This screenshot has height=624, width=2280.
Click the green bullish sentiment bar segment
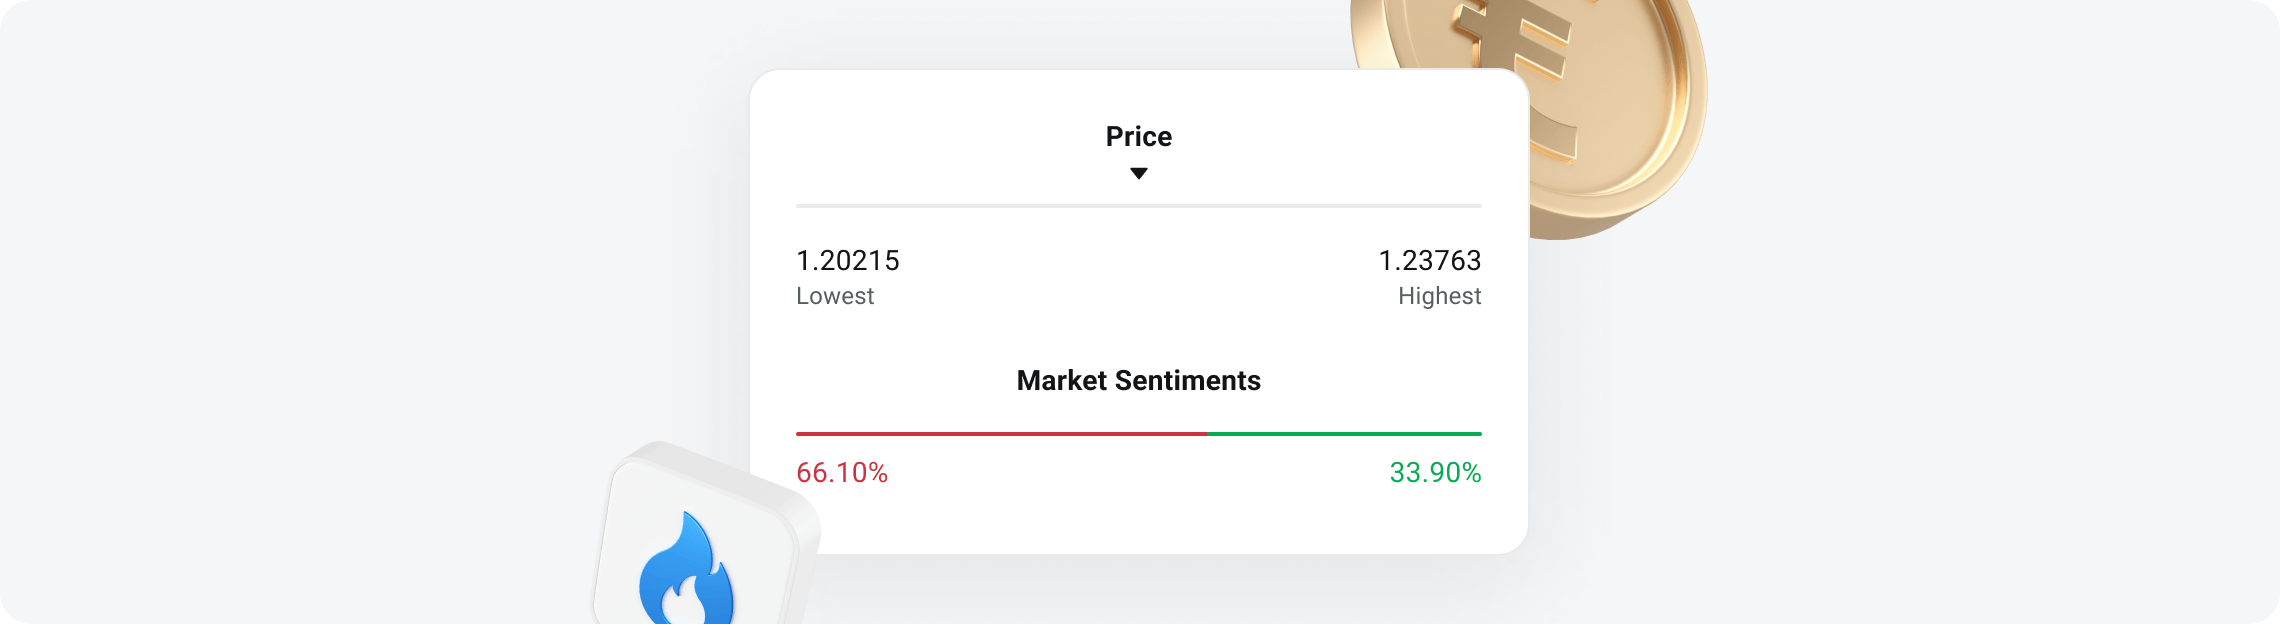pos(1344,434)
